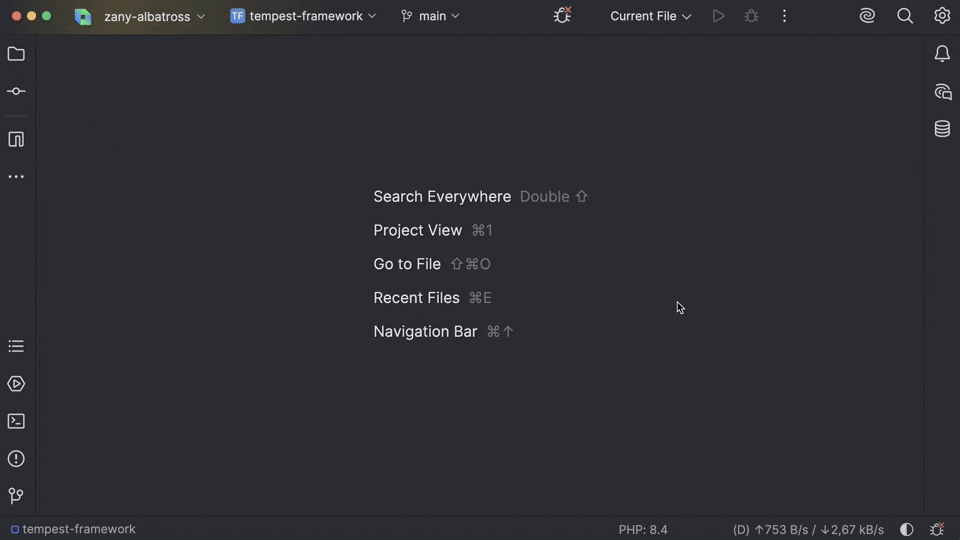Open the Terminal tool window
The image size is (960, 540).
tap(16, 421)
